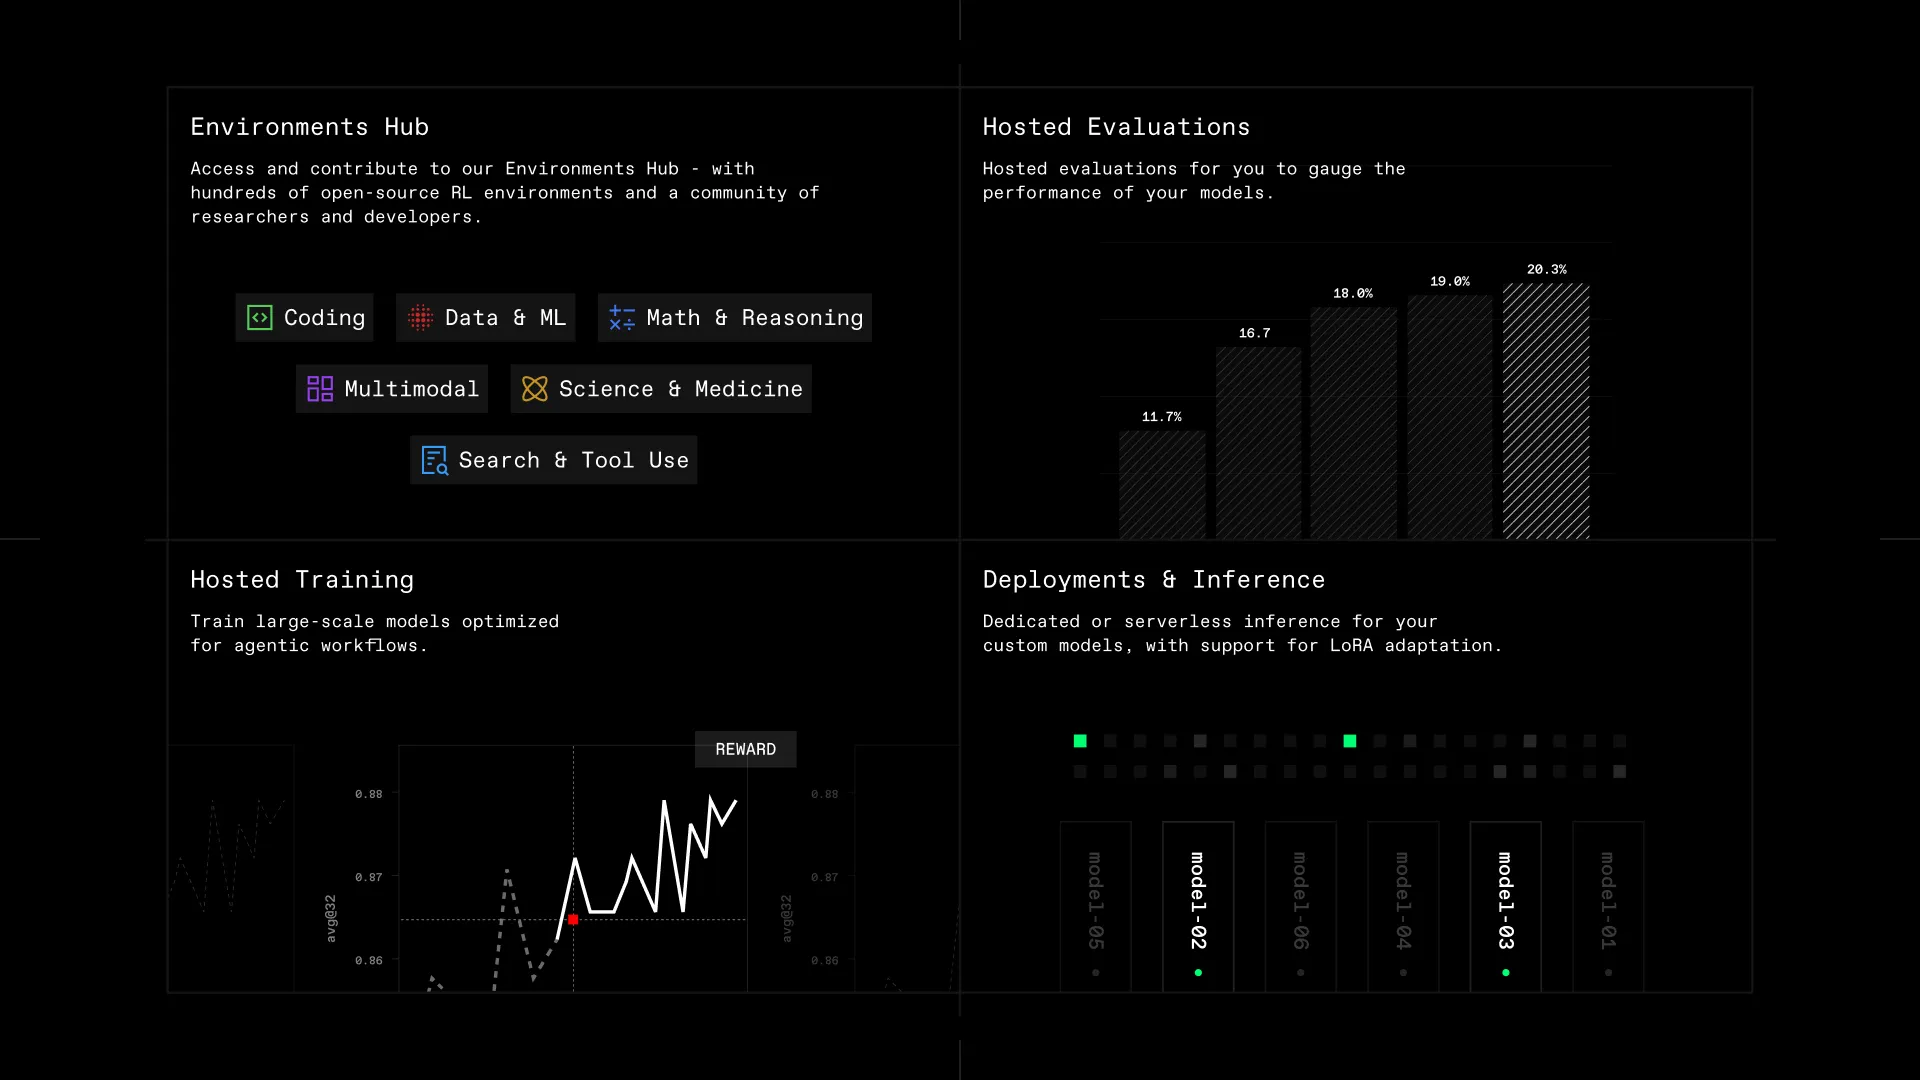The height and width of the screenshot is (1080, 1920).
Task: Click the purple Multimodal grid icon
Action: click(320, 389)
